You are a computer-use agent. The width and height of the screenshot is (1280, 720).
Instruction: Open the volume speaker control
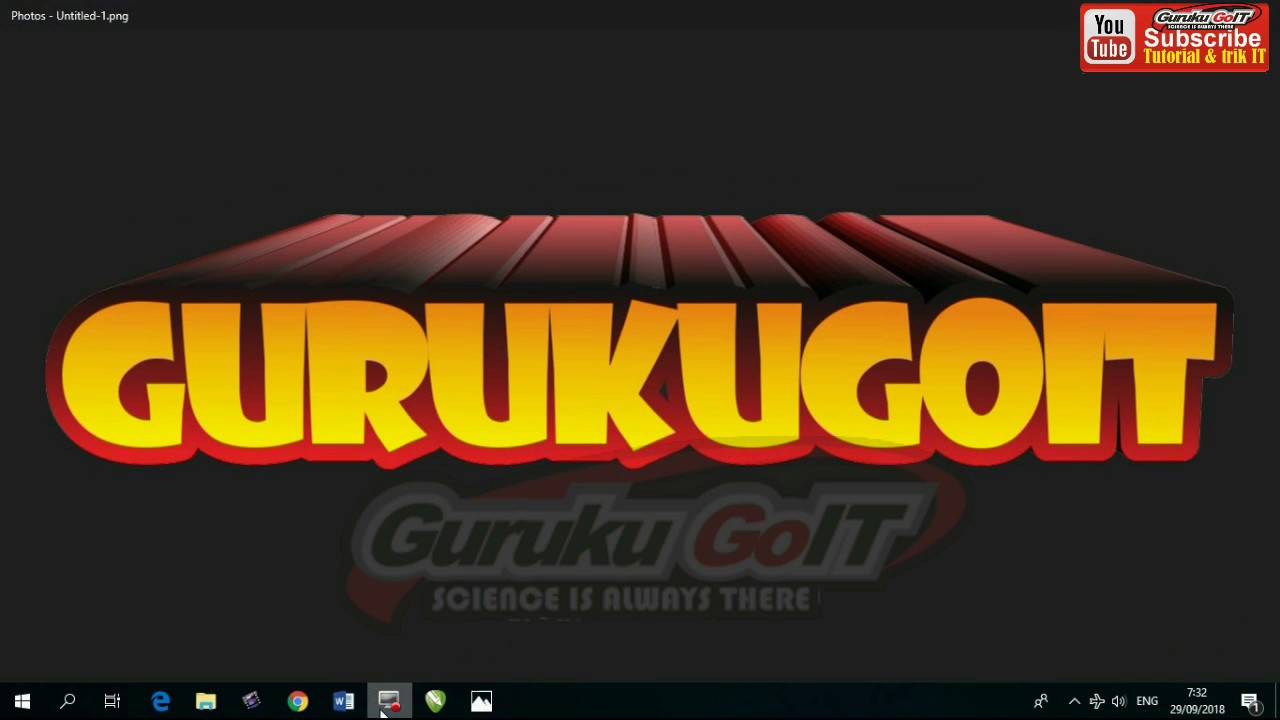(1119, 701)
